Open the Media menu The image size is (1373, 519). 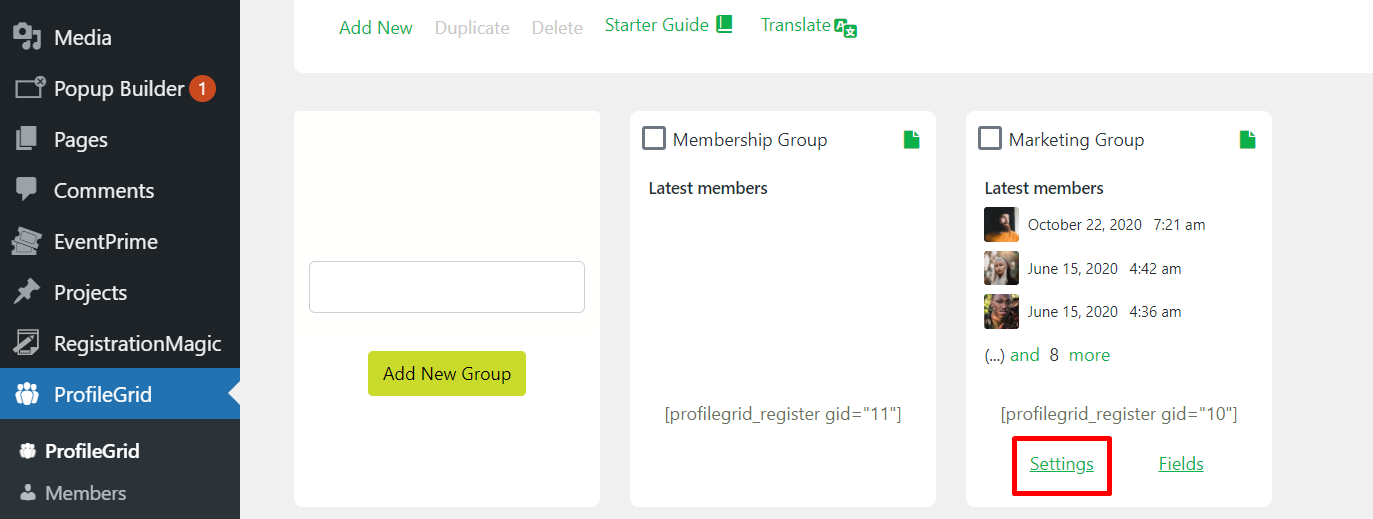(120, 38)
